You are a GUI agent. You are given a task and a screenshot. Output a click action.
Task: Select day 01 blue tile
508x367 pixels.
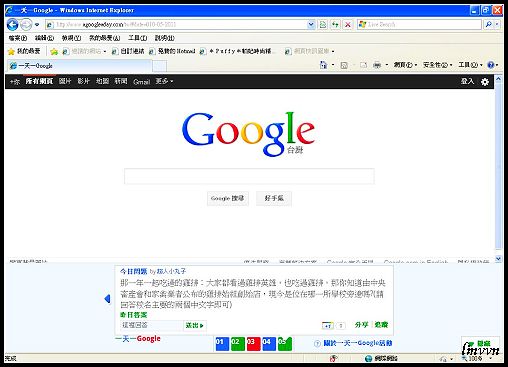(222, 344)
